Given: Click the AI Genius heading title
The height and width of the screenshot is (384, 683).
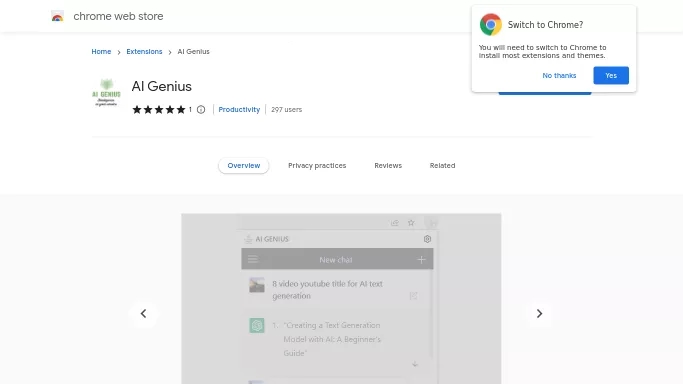Looking at the screenshot, I should tap(162, 86).
